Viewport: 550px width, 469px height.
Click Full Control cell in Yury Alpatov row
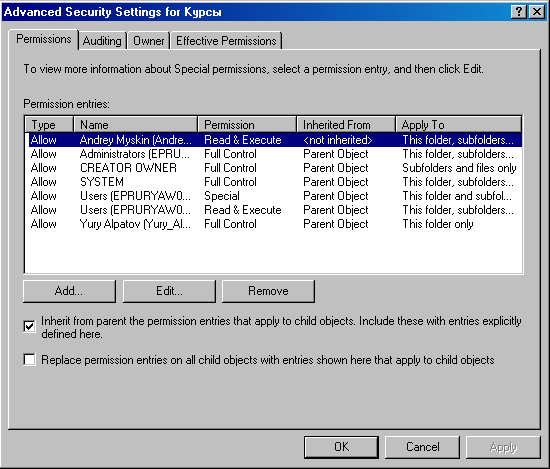230,224
